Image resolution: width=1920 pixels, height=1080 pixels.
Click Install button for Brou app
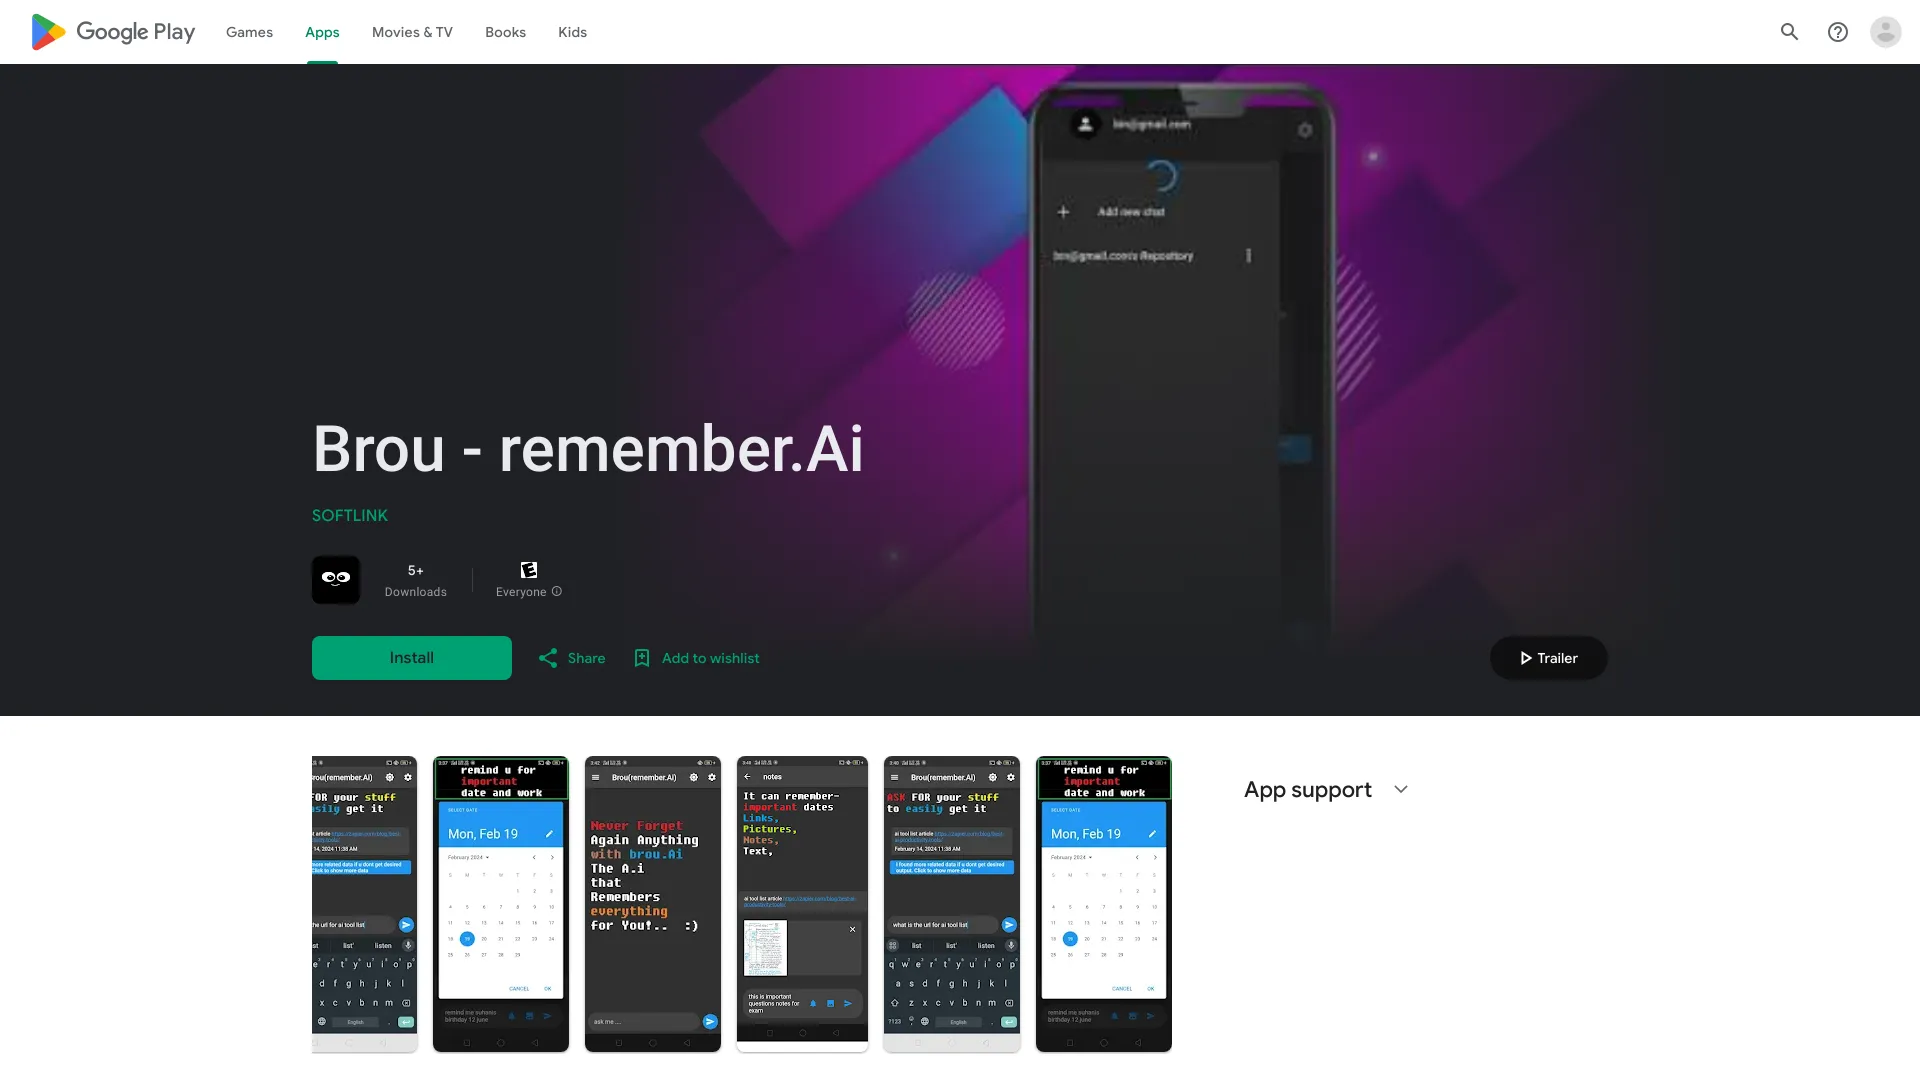pos(411,657)
